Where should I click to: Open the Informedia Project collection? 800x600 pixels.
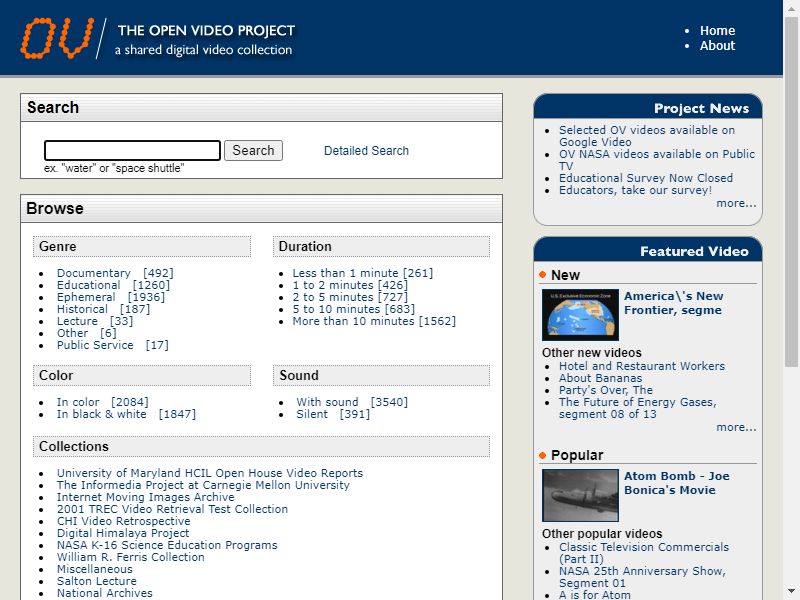[x=203, y=485]
